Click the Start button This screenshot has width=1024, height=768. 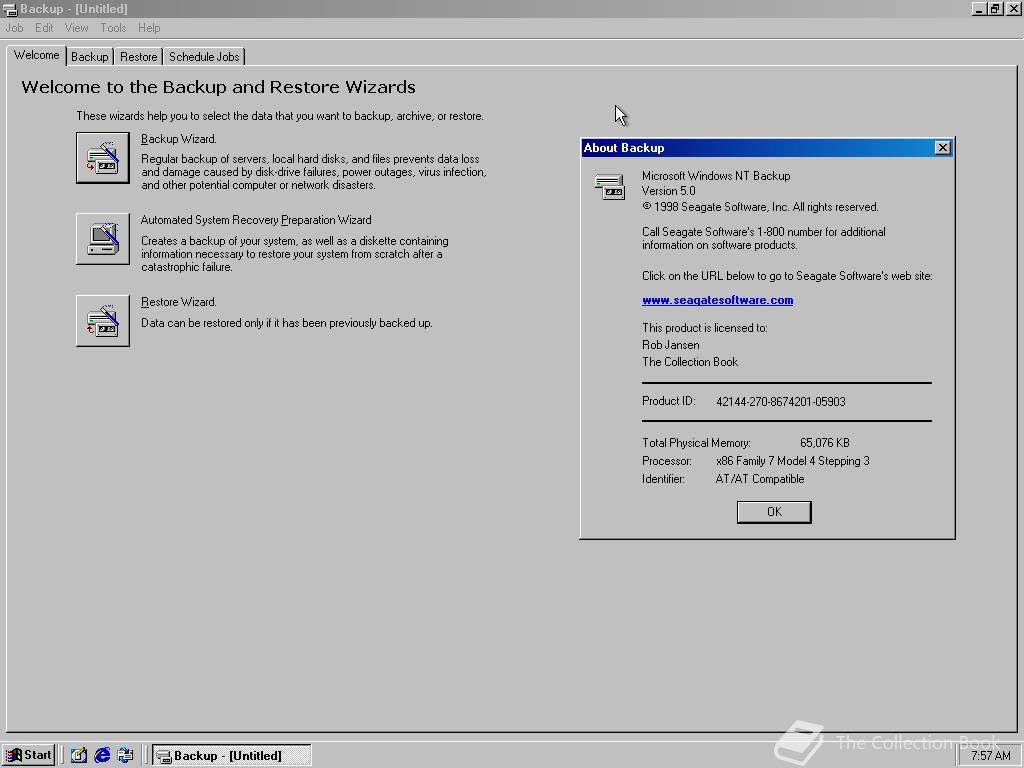point(28,755)
